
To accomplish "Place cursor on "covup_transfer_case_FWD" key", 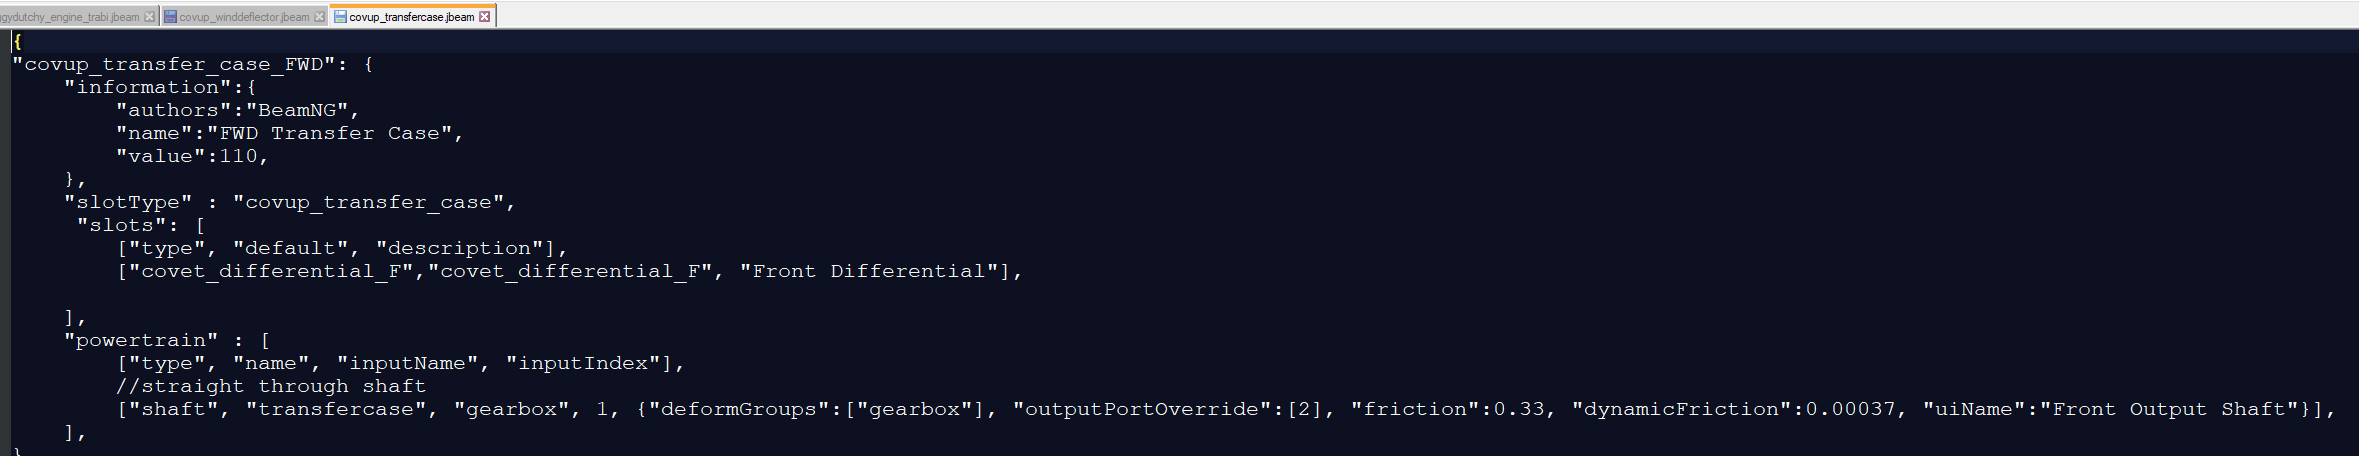I will 174,64.
